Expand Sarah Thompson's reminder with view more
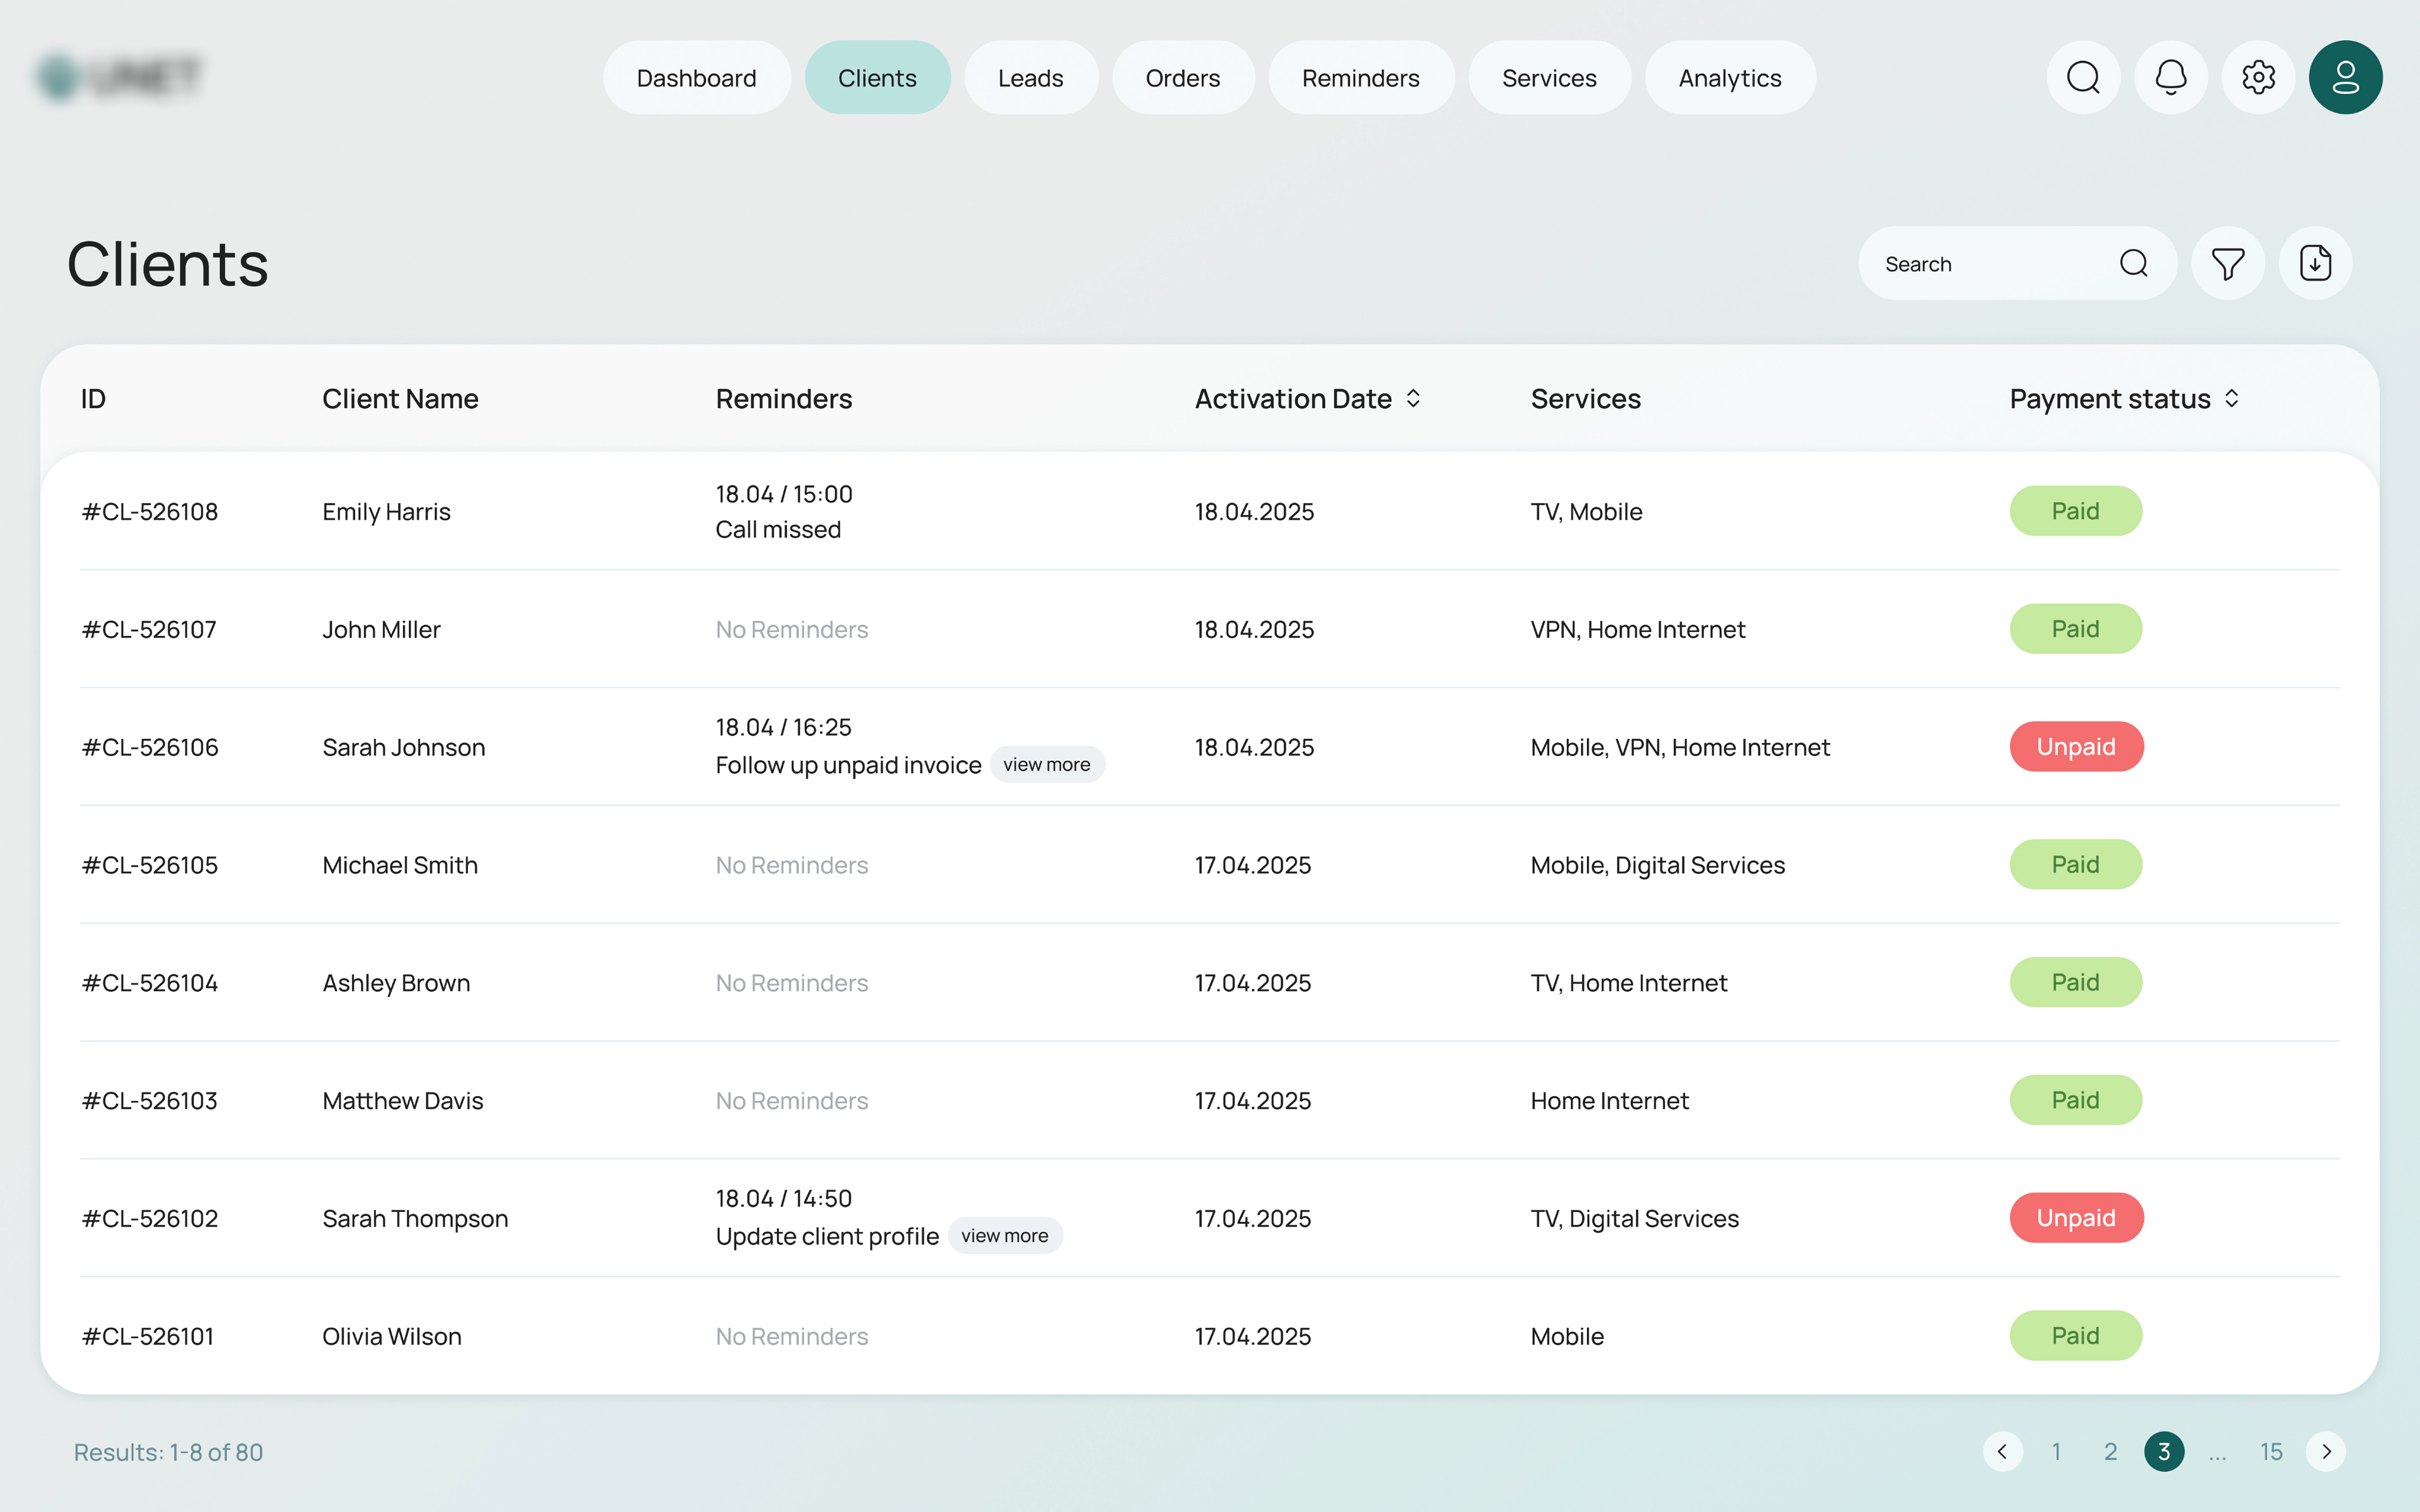 (1004, 1236)
